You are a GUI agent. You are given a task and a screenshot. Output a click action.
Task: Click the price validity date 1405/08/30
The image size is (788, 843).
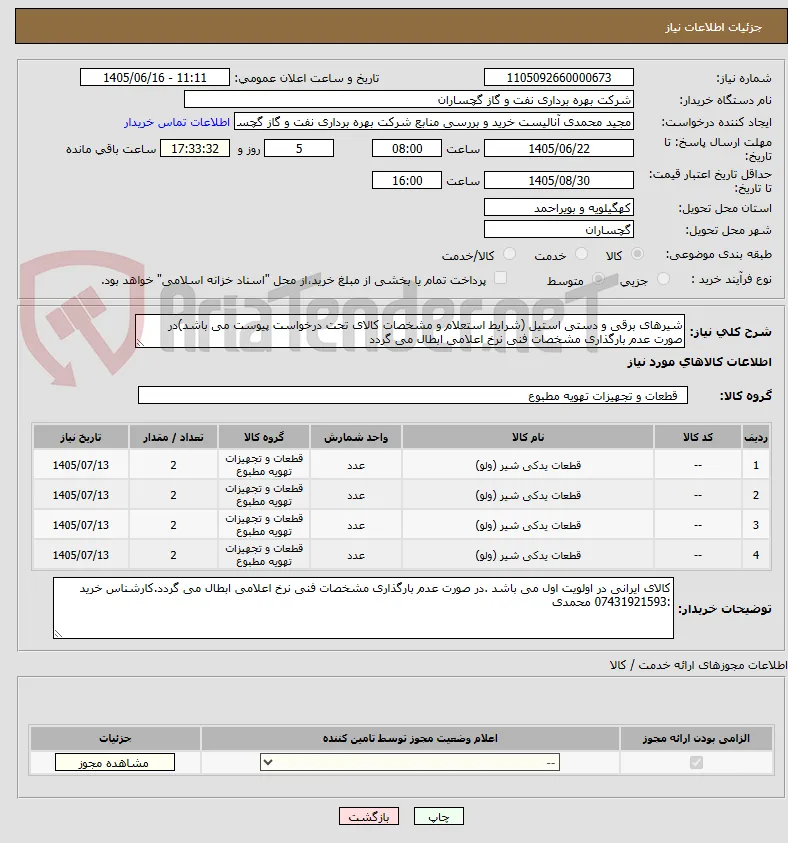pyautogui.click(x=558, y=181)
